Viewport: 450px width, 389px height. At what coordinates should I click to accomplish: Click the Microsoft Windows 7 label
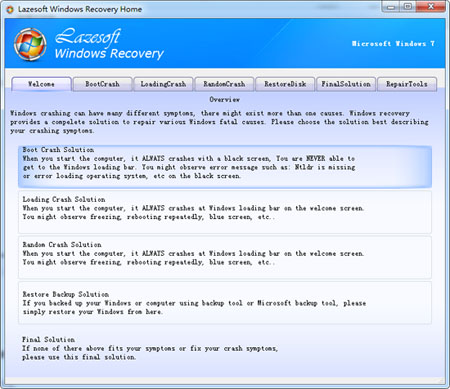tap(393, 44)
